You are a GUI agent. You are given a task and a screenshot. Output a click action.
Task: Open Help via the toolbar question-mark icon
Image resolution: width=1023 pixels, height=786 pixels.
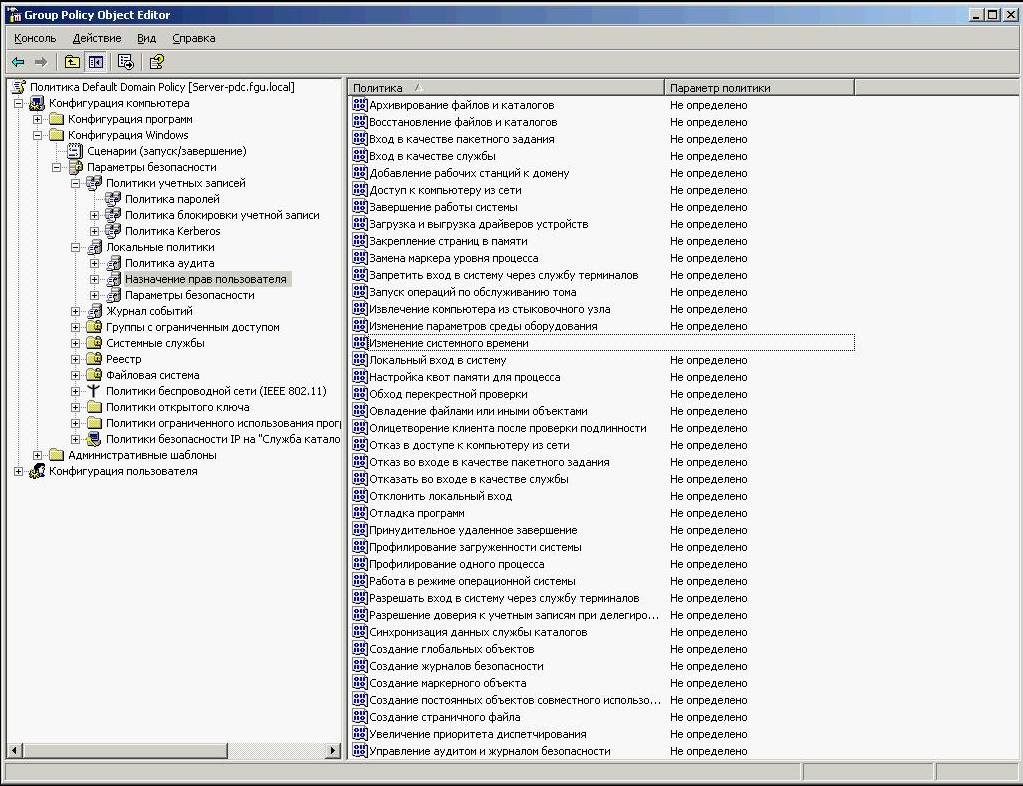click(156, 62)
